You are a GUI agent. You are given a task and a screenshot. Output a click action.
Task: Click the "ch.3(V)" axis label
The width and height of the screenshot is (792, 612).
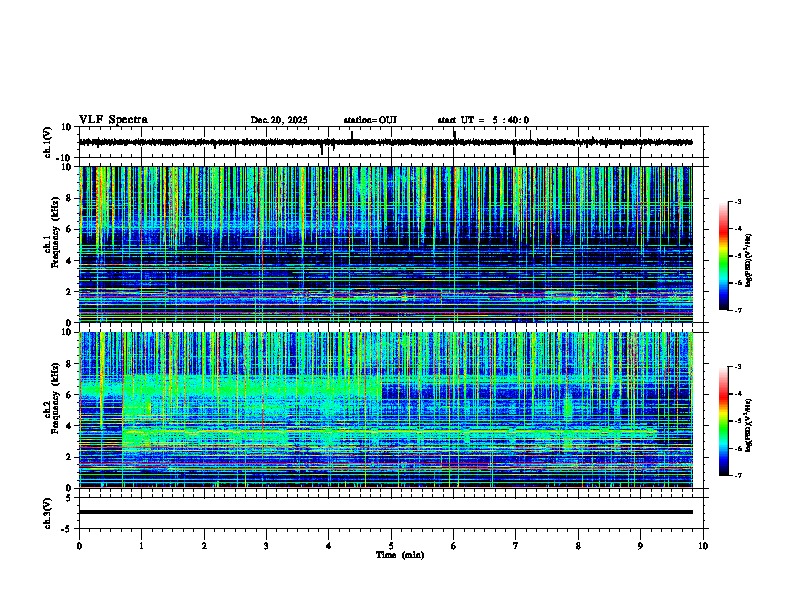[x=47, y=513]
